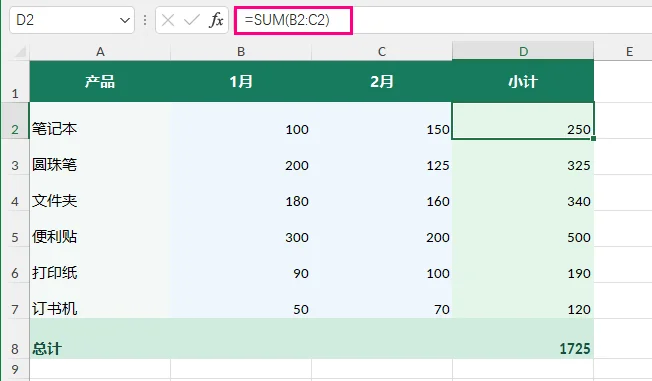The image size is (652, 381).
Task: Click the 1月 value 300 for 便利贴
Action: click(x=241, y=229)
